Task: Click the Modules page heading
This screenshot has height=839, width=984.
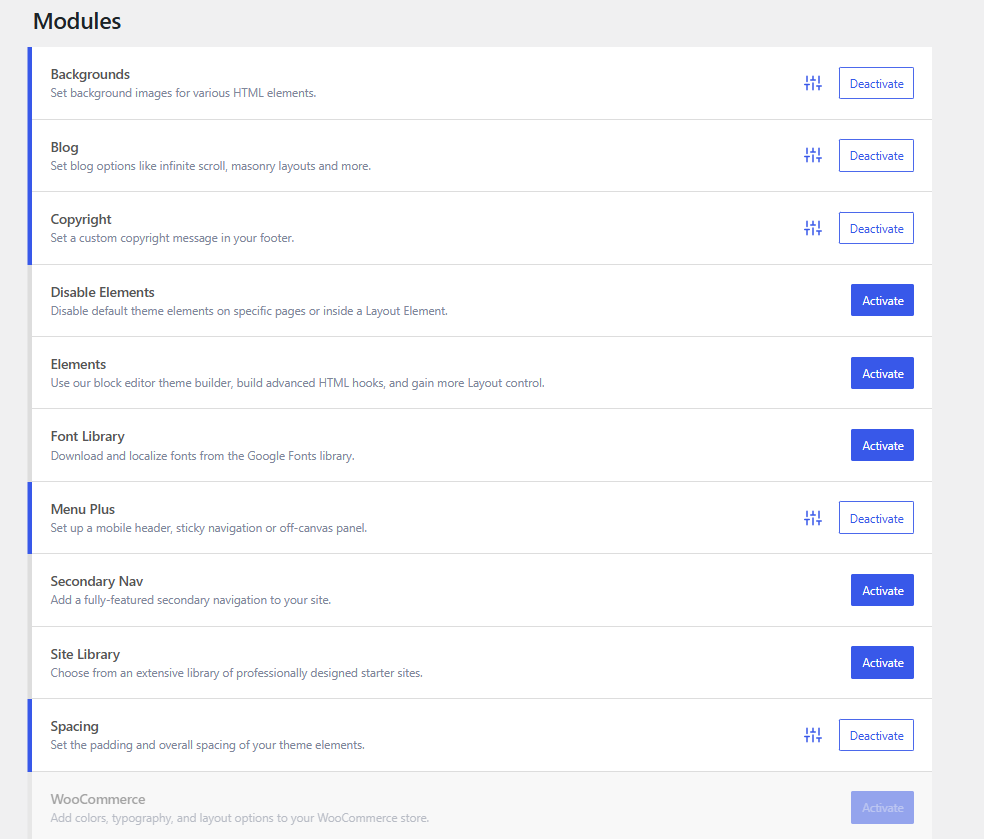Action: coord(77,21)
